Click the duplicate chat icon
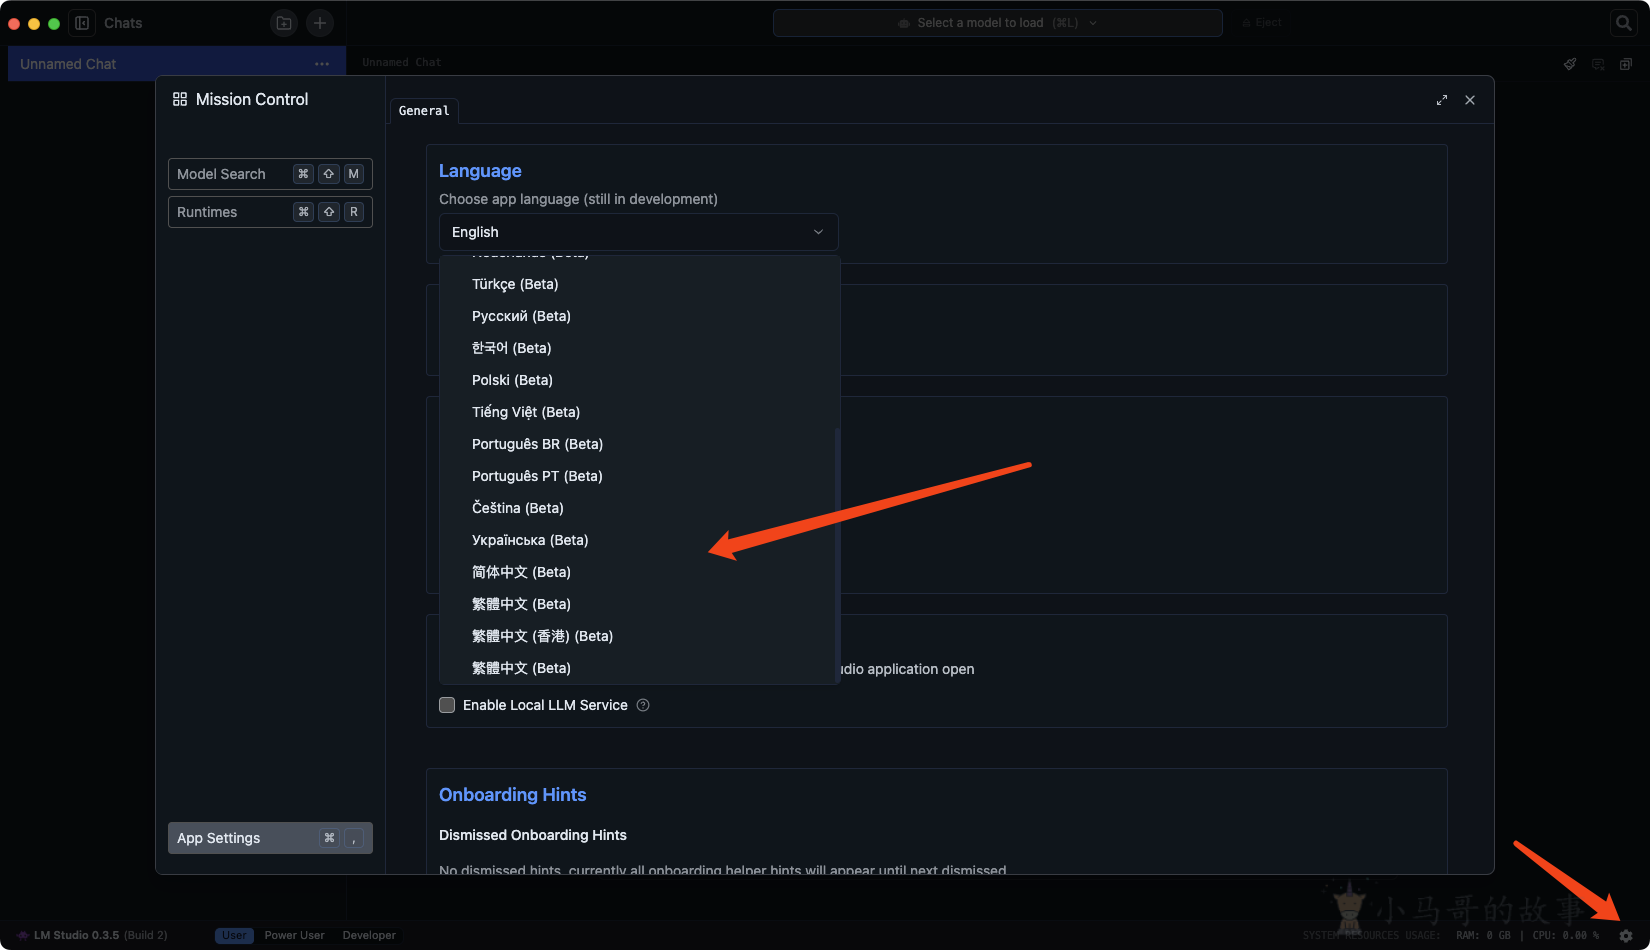This screenshot has width=1650, height=950. click(x=1626, y=64)
